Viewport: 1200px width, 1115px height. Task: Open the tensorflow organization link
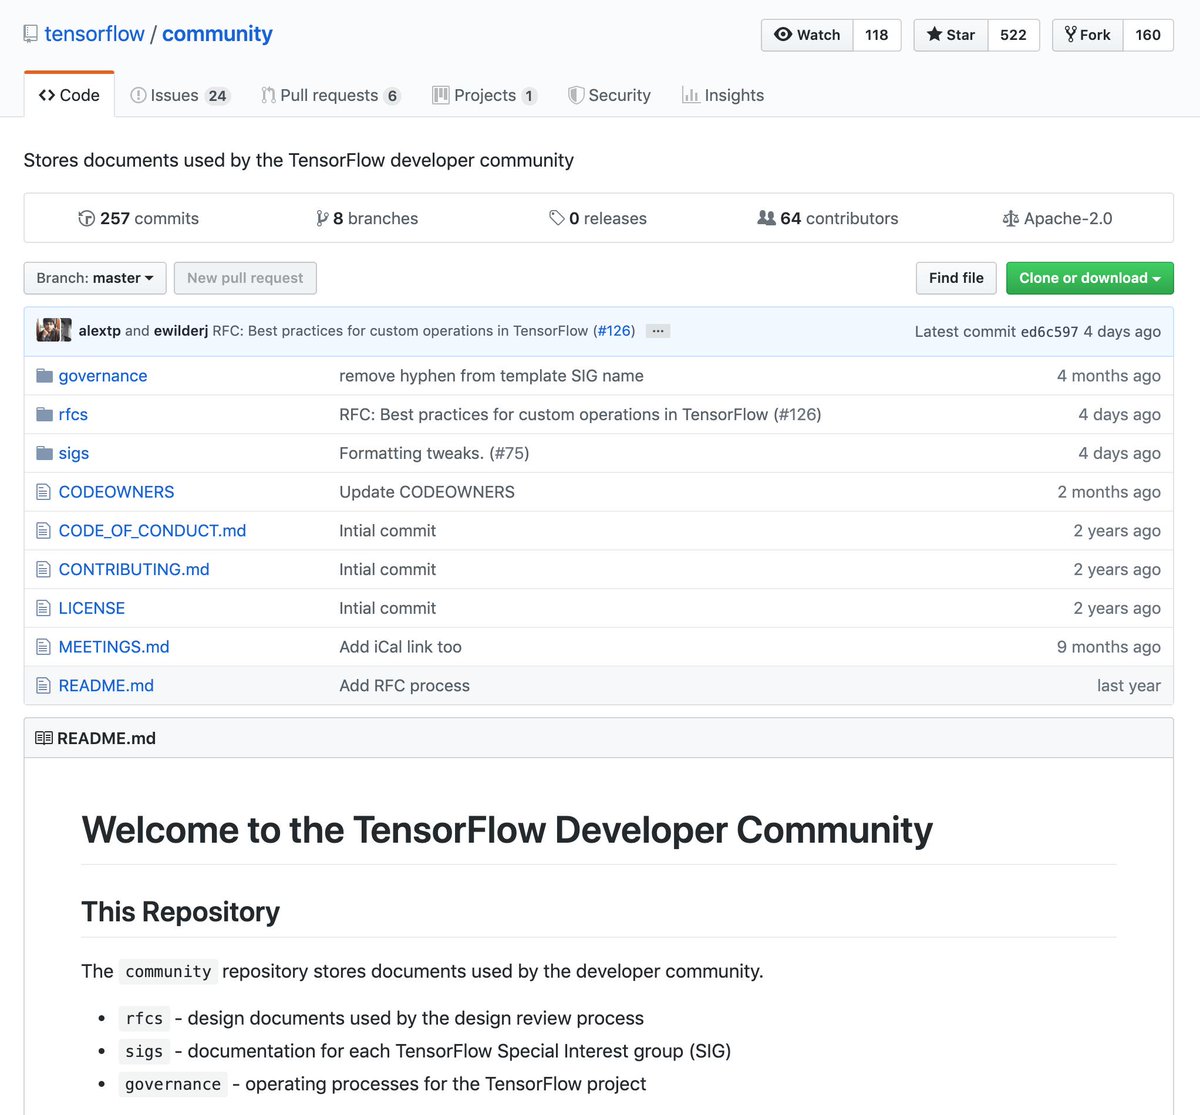pyautogui.click(x=94, y=34)
